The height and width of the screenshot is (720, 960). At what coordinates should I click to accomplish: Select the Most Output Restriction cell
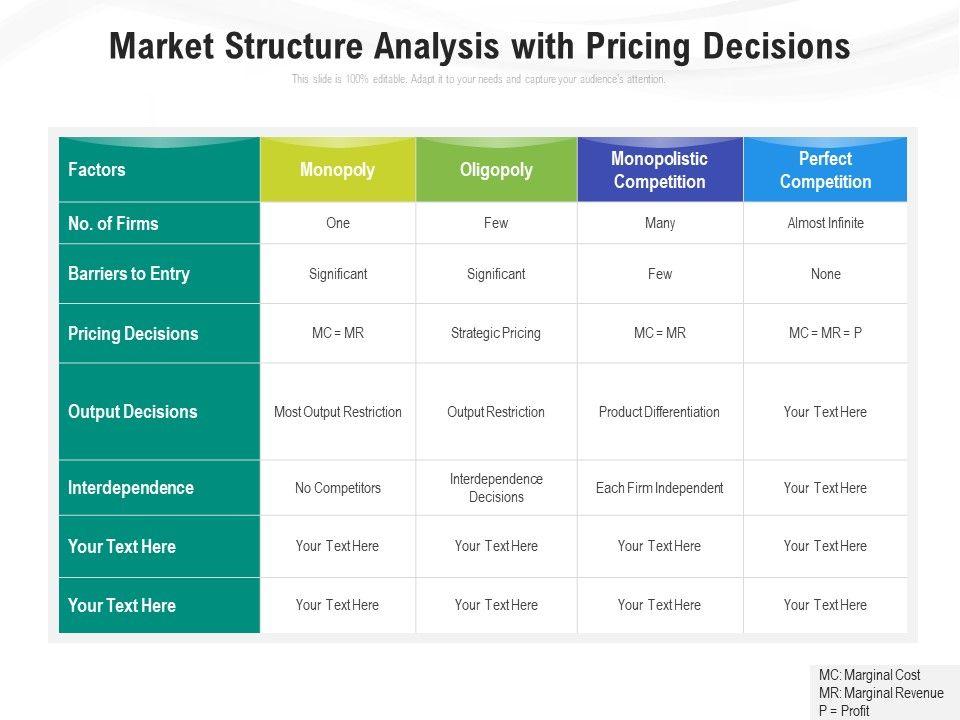pyautogui.click(x=338, y=412)
